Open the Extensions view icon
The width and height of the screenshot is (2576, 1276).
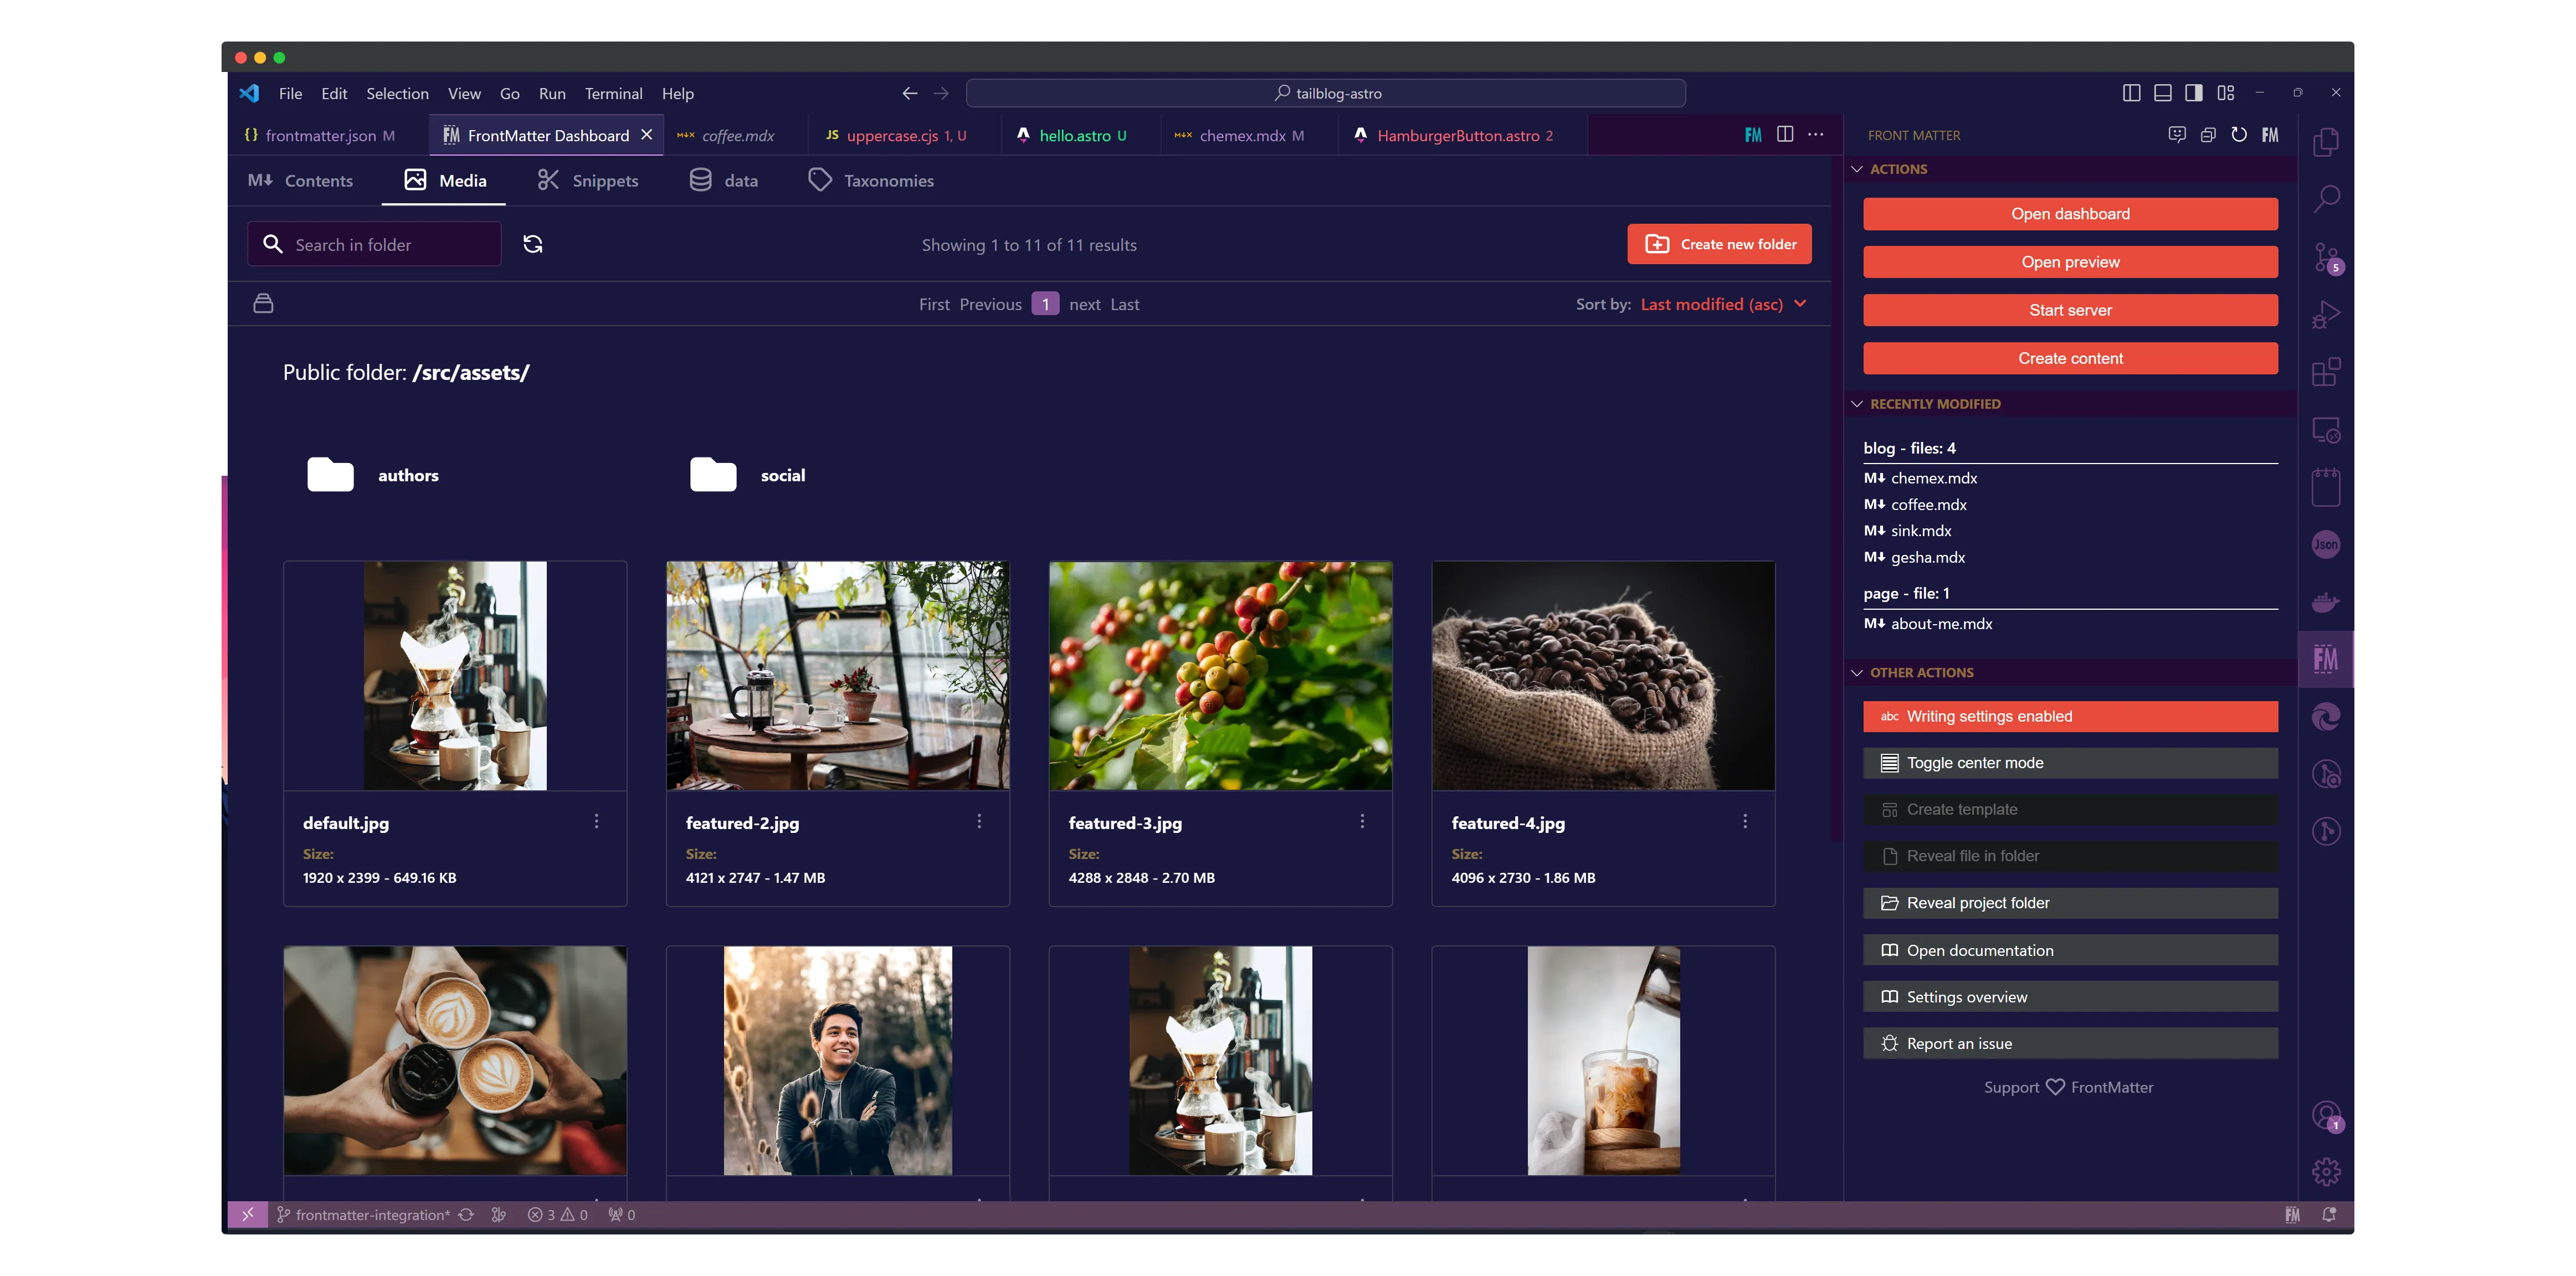pos(2326,372)
